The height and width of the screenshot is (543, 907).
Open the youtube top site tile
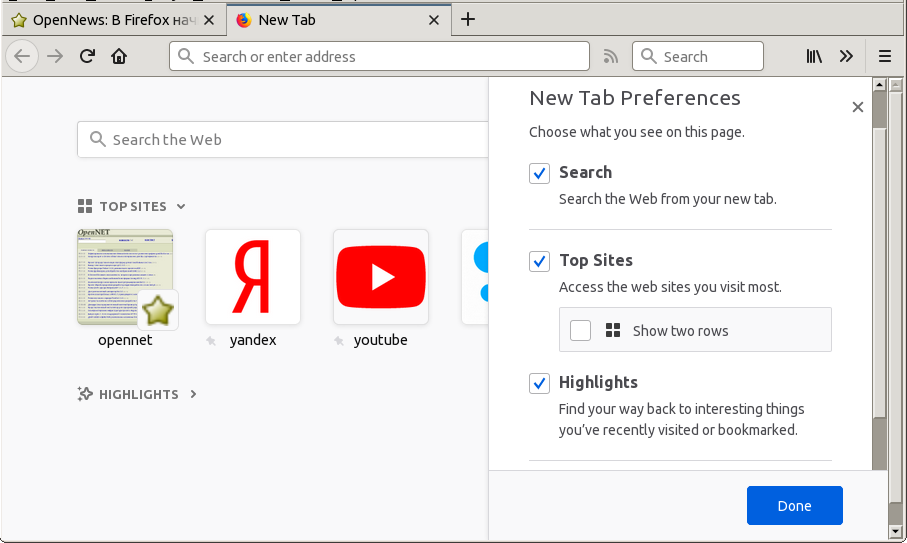pyautogui.click(x=380, y=277)
